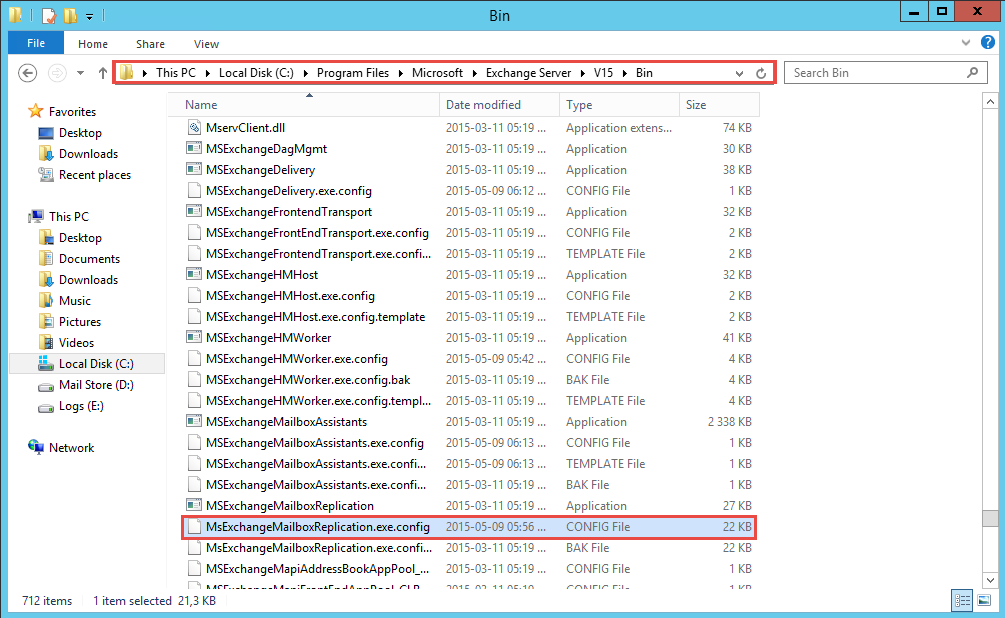
Task: Select MsExchangeMailboxReplication.exe.config file
Action: click(x=469, y=527)
